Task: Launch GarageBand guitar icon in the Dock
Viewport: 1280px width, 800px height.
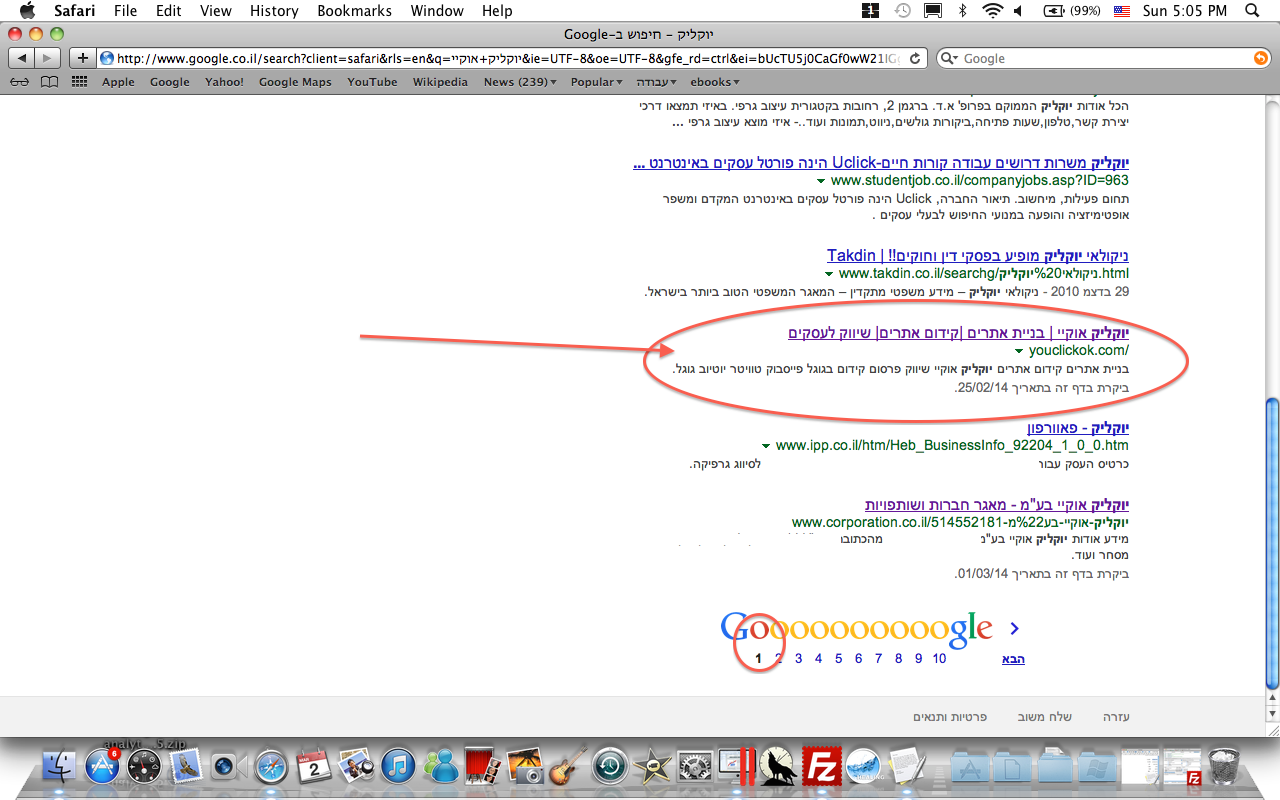Action: (567, 767)
